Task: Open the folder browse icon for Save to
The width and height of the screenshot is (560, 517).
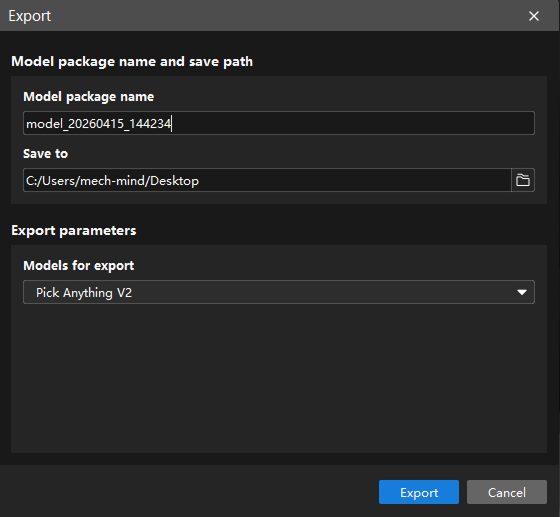Action: tap(523, 180)
